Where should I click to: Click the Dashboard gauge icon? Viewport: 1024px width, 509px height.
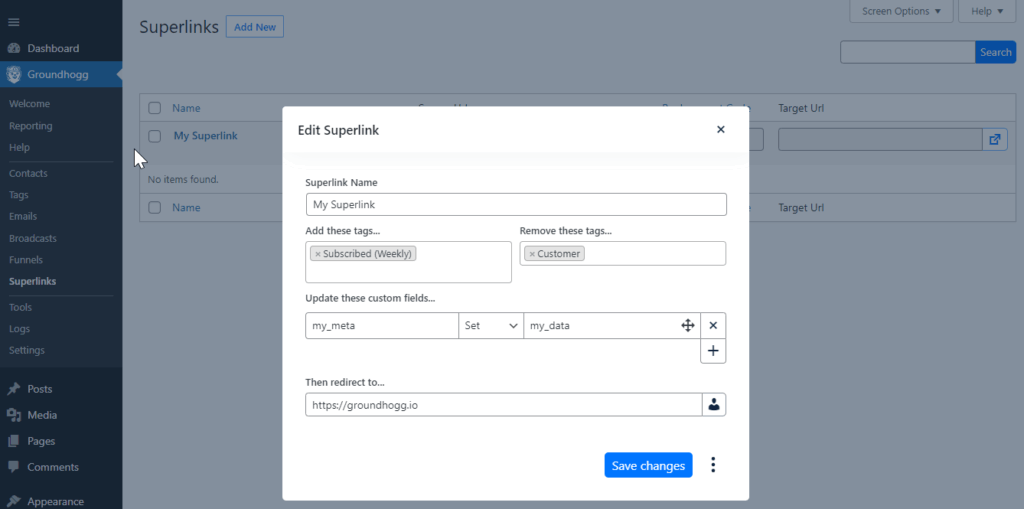pos(14,48)
